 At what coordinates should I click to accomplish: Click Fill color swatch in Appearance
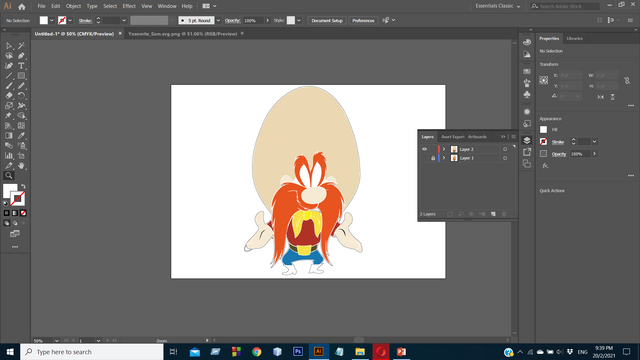click(x=543, y=130)
